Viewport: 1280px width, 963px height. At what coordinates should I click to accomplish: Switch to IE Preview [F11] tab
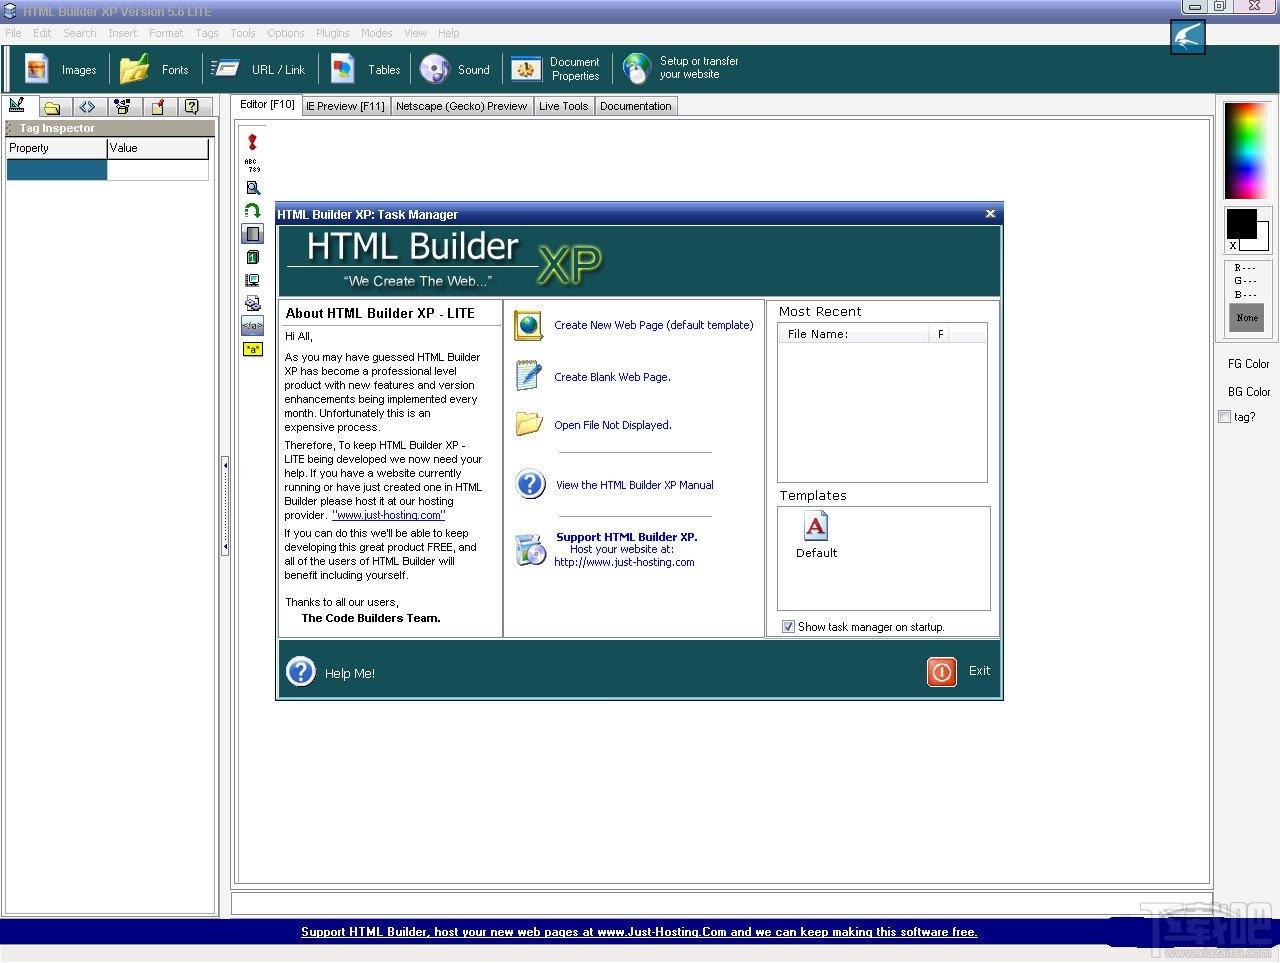[x=345, y=106]
